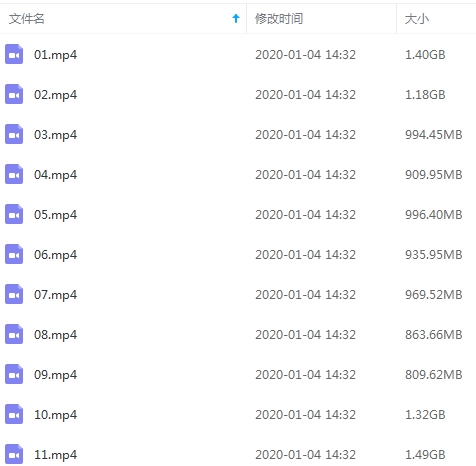
Task: Toggle sort direction with the blue arrow
Action: click(236, 18)
